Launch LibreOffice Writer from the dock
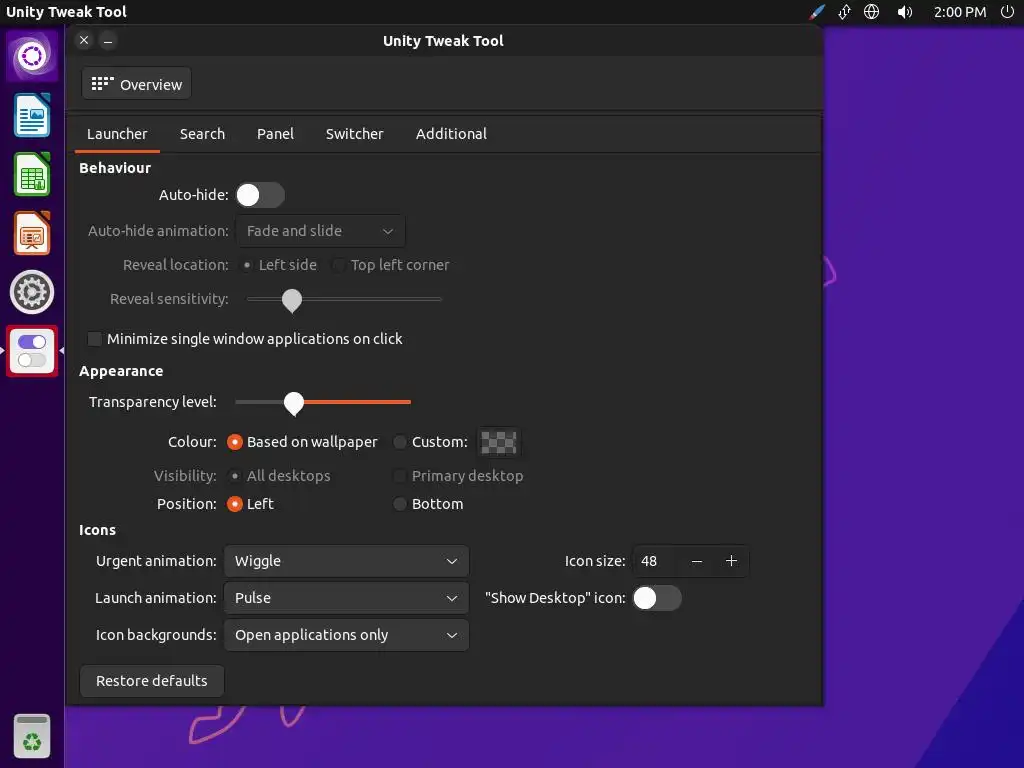 (x=32, y=115)
